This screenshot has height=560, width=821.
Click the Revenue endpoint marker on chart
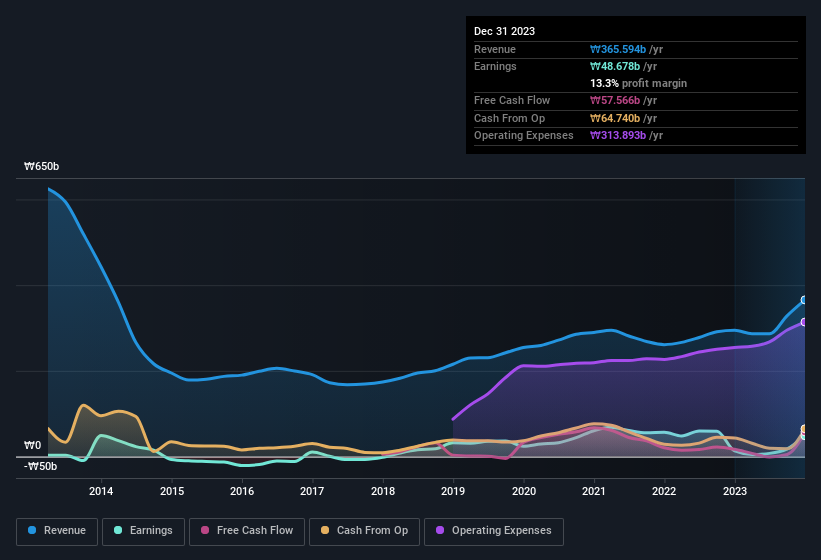[804, 300]
